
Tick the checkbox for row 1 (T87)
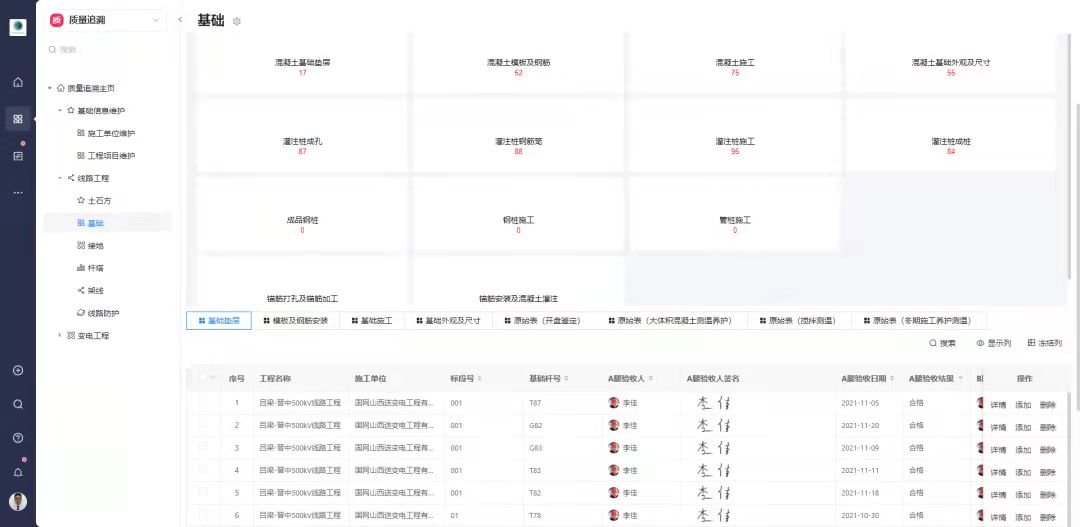[202, 402]
